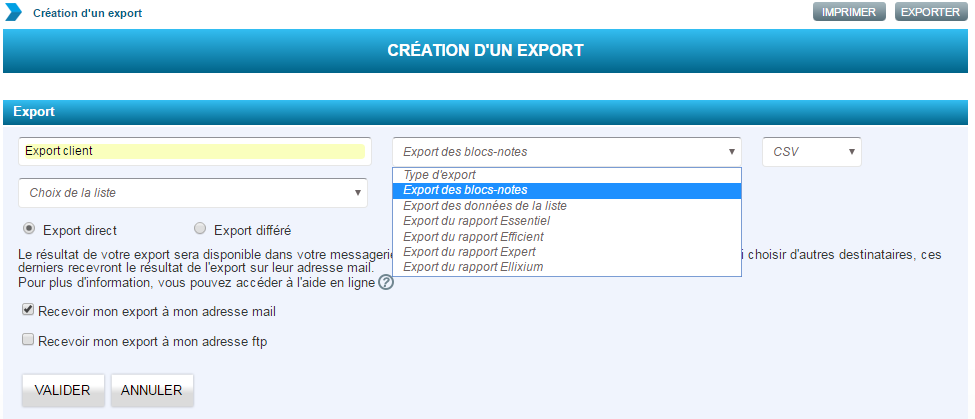Screen dimensions: 975x419
Task: Uncheck Recevoir mon export à mon adresse mail
Action: tap(29, 311)
